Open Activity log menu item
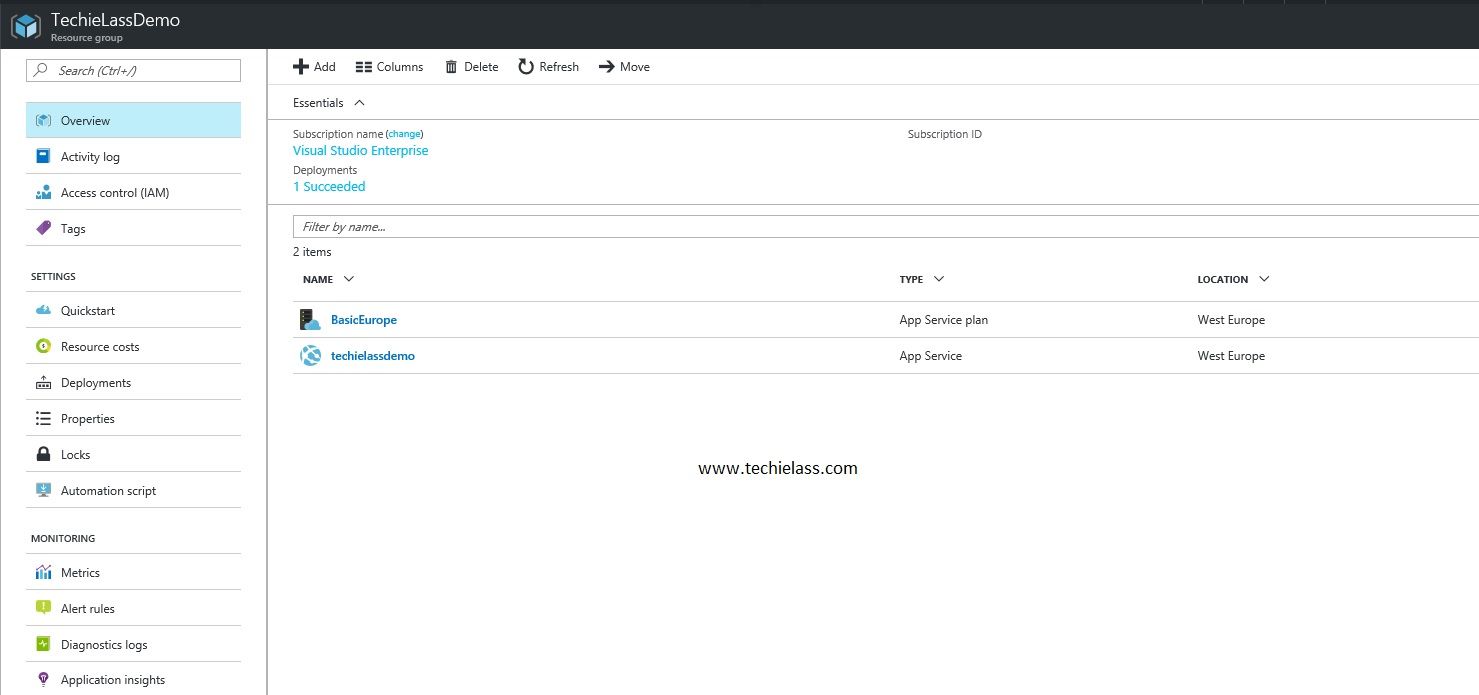 click(x=133, y=156)
